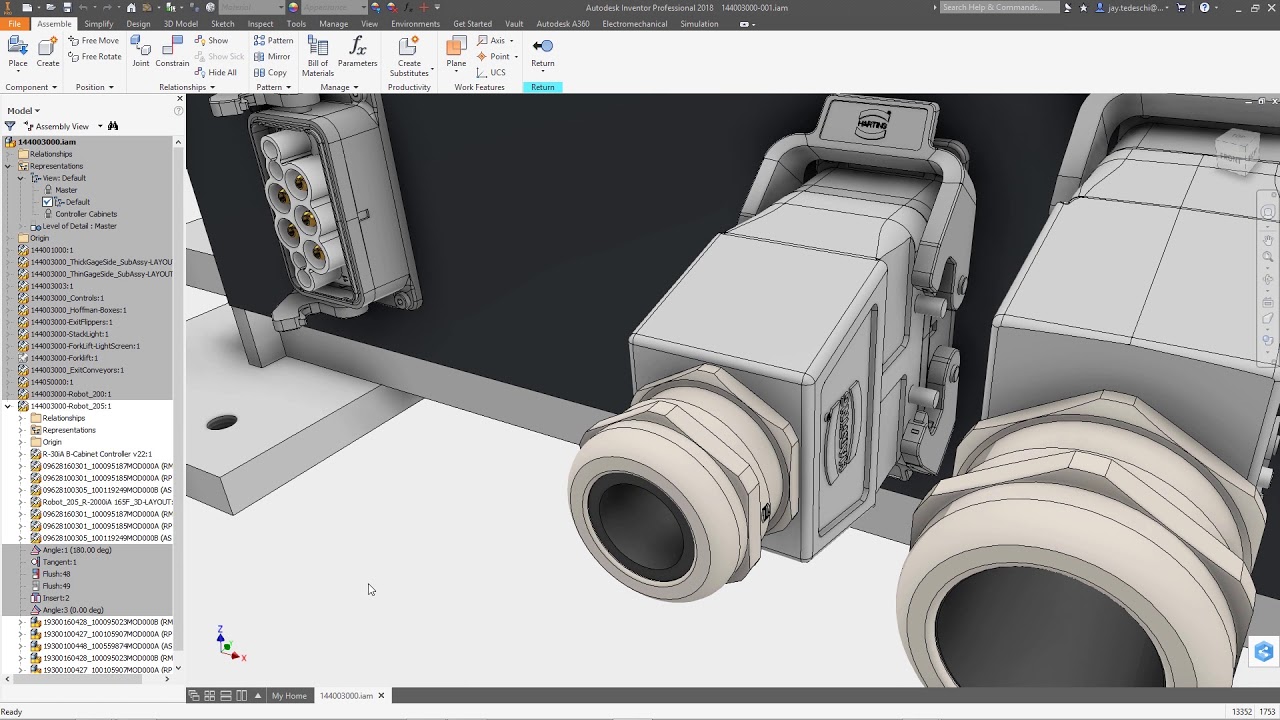Switch to the 3D Model ribbon tab
The width and height of the screenshot is (1280, 720).
click(x=180, y=24)
